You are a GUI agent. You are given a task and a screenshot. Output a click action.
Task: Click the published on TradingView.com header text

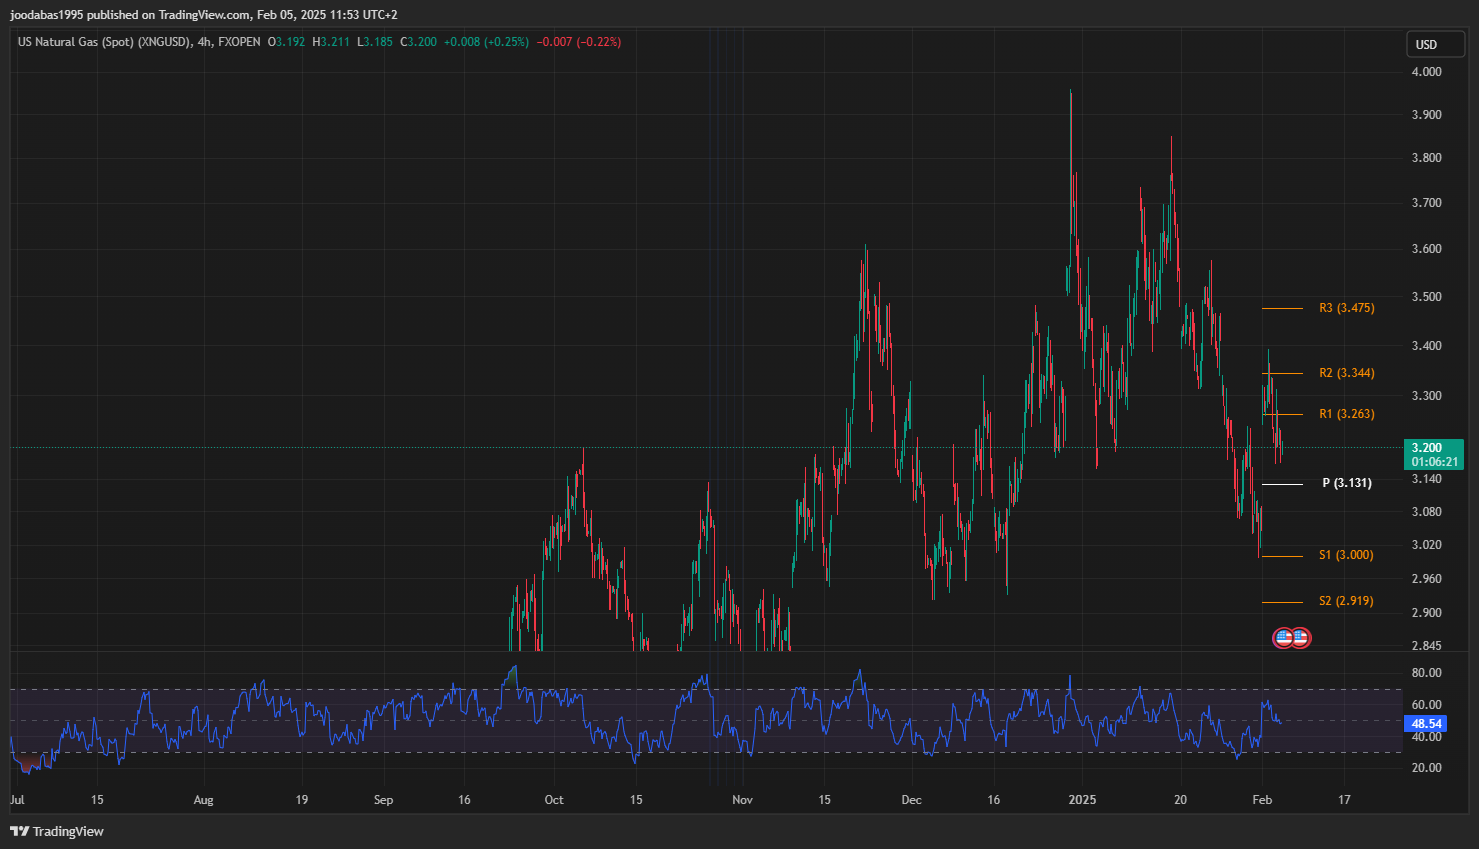(x=169, y=15)
